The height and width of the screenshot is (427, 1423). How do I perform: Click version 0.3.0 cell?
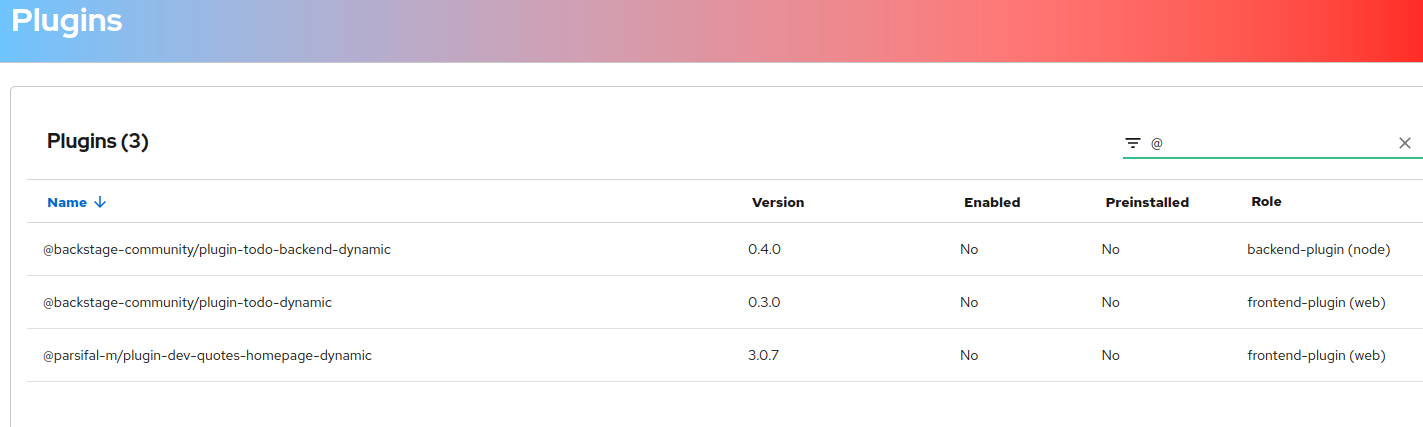tap(764, 302)
